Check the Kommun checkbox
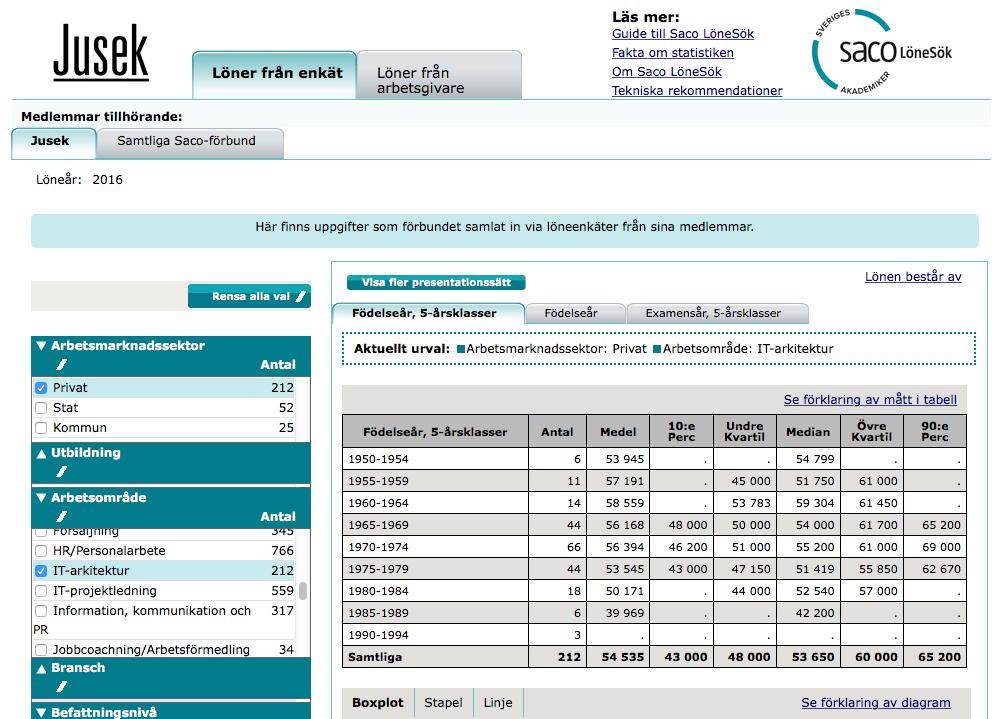The image size is (1005, 719). (41, 427)
